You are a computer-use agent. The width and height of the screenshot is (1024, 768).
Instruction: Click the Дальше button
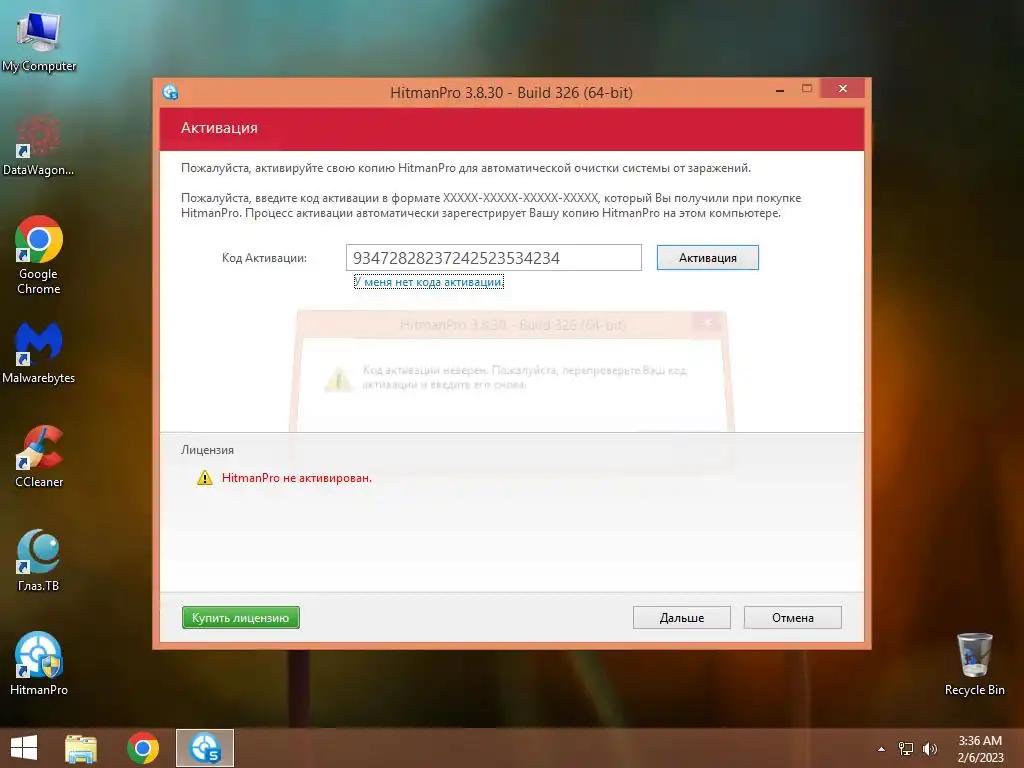[681, 618]
